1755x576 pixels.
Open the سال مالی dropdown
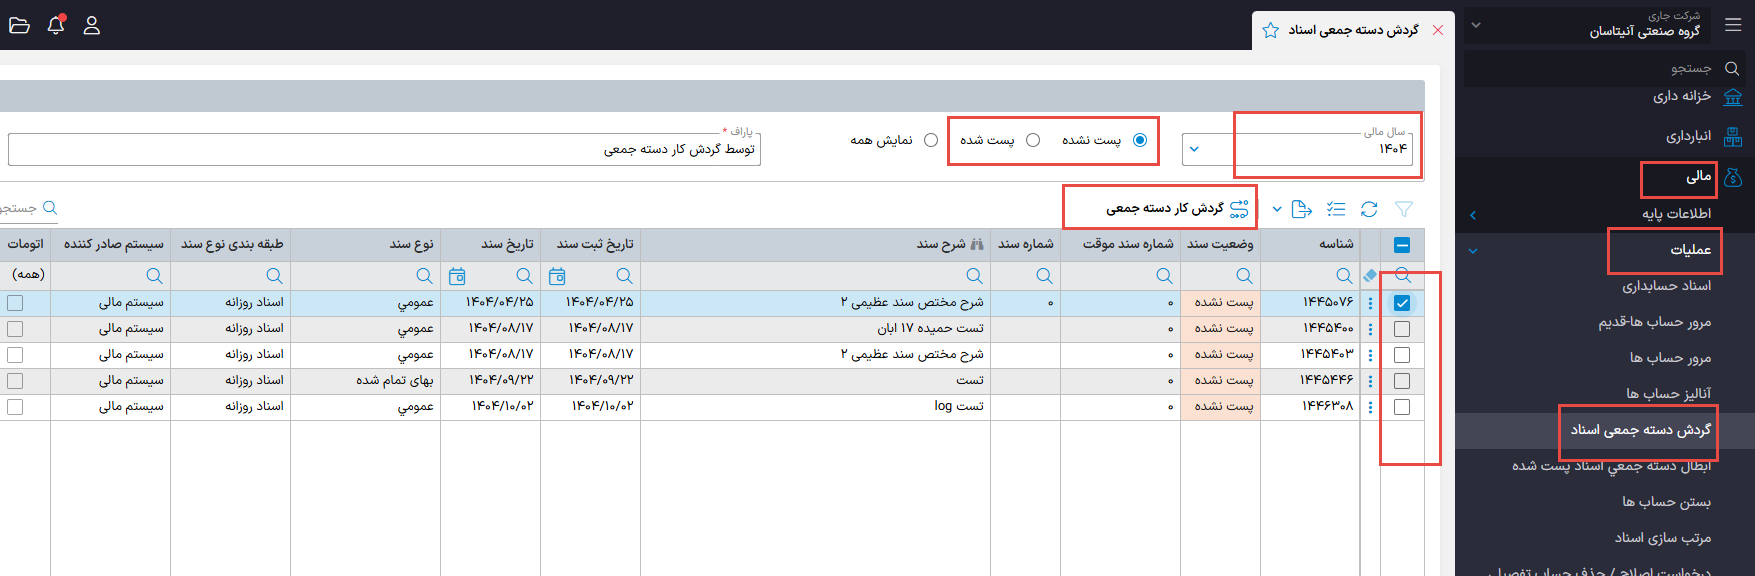pos(1194,149)
